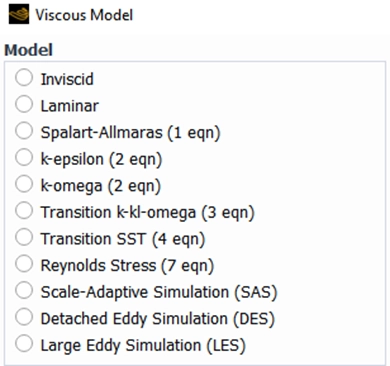This screenshot has width=390, height=366.
Task: Click the 'k-omega (2 eqn)' label text
Action: coord(101,186)
